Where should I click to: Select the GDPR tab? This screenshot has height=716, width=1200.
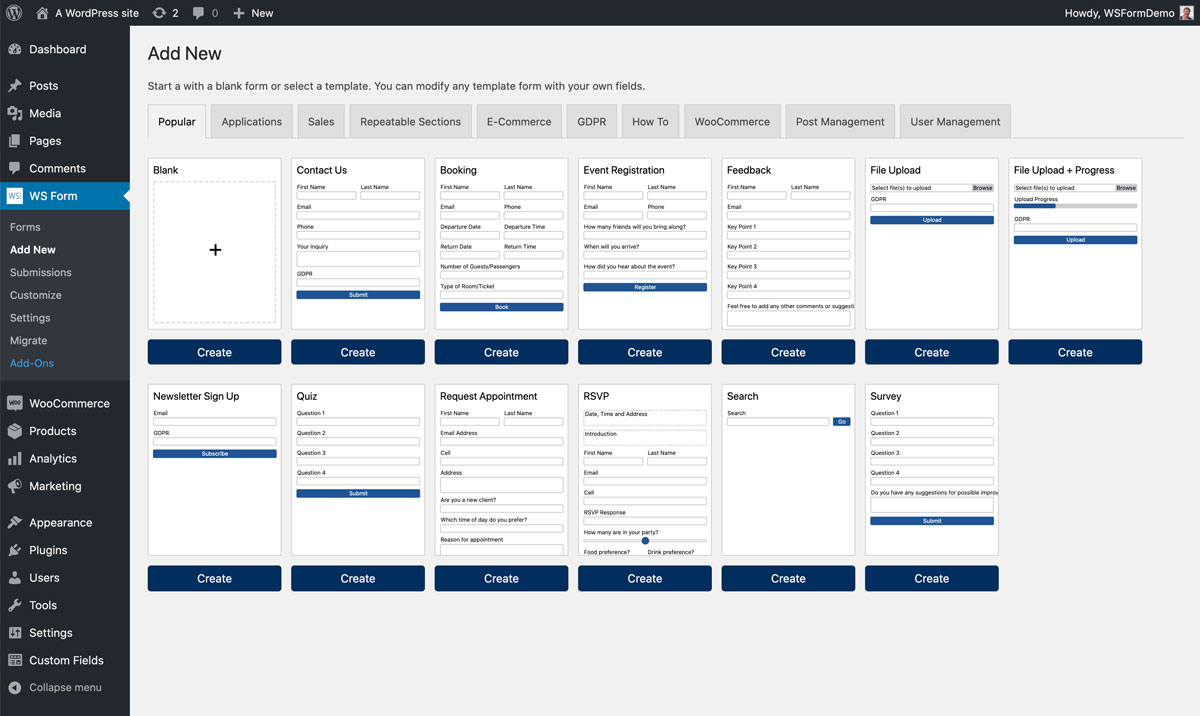(592, 121)
